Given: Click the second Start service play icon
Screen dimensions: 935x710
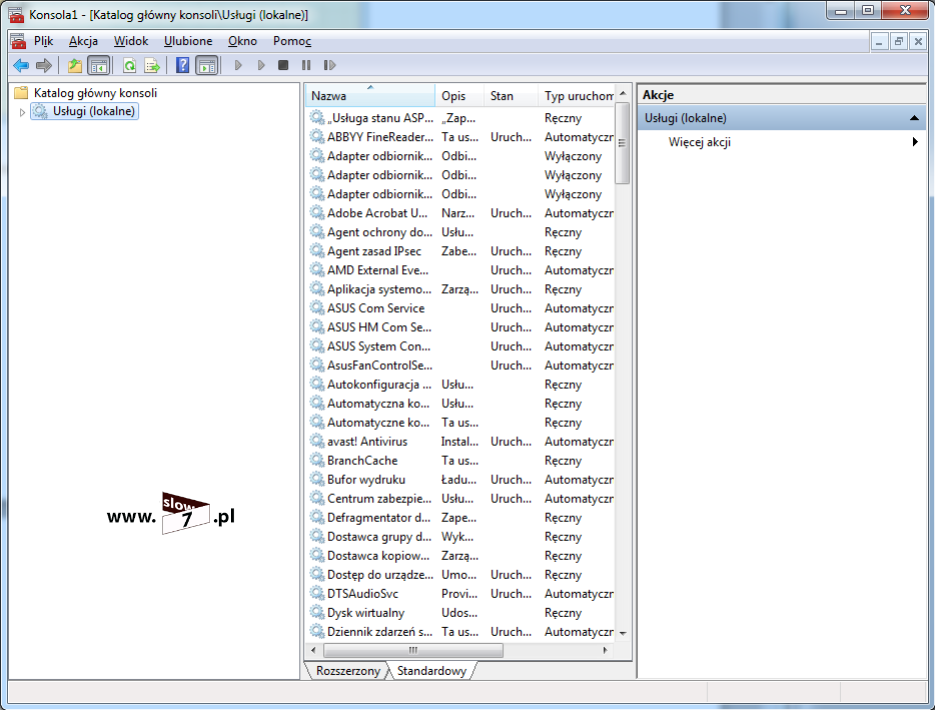Looking at the screenshot, I should coord(261,65).
